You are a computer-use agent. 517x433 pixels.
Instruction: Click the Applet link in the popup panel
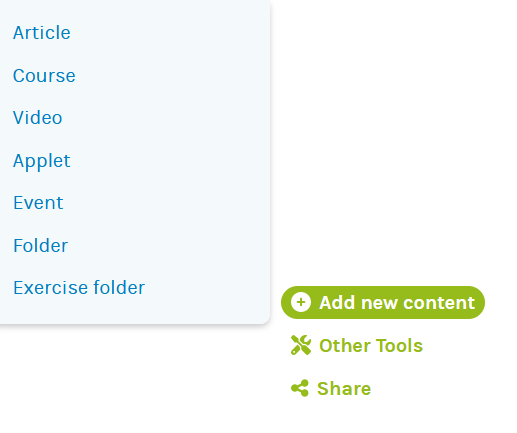[x=42, y=161]
